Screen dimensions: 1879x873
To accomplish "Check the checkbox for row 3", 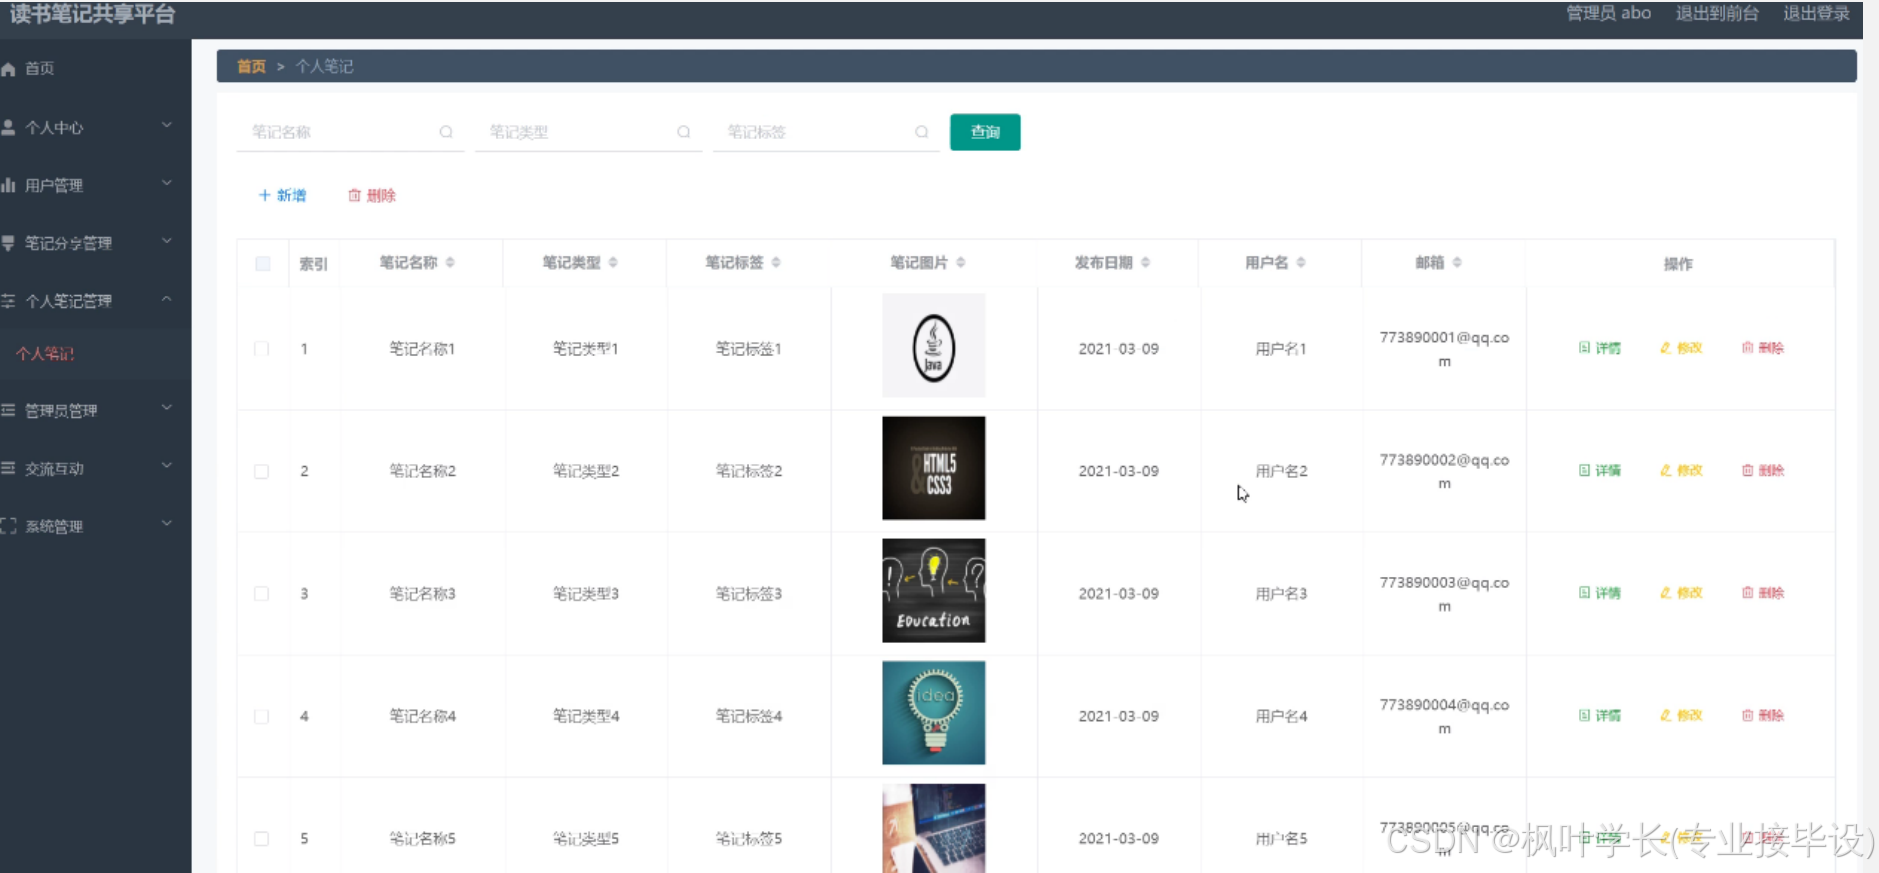I will [x=262, y=594].
